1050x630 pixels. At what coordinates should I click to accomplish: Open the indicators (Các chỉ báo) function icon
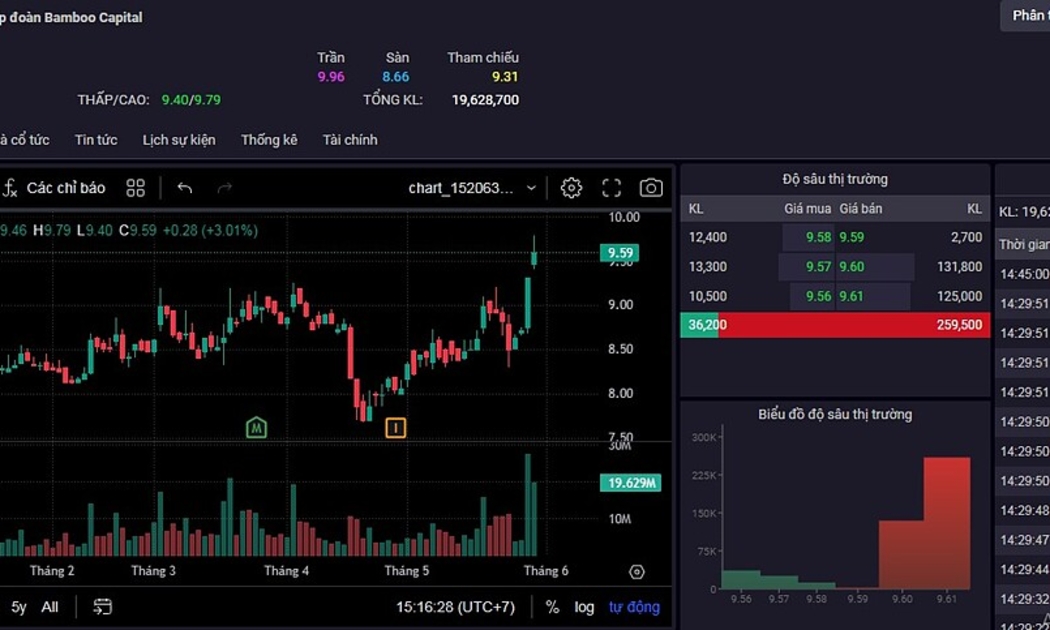(x=11, y=188)
